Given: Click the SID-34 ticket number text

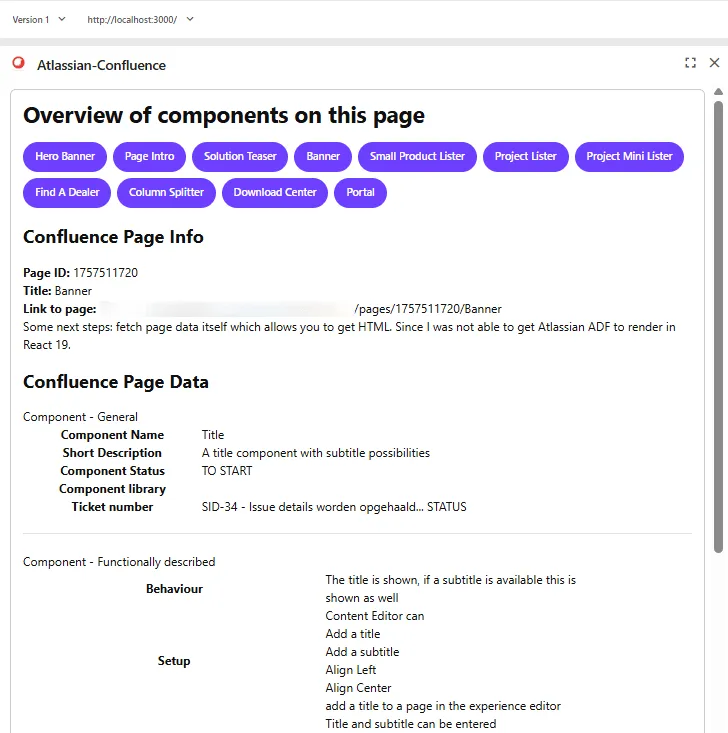Looking at the screenshot, I should [x=333, y=507].
